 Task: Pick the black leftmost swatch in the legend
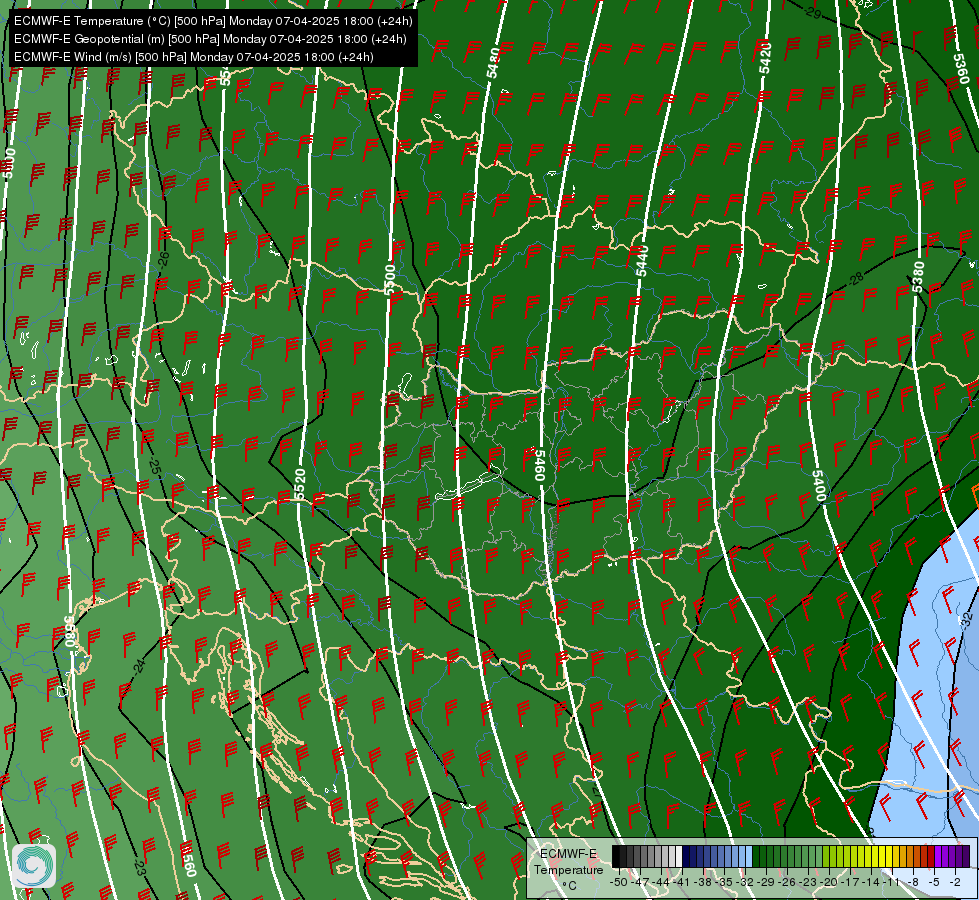pos(616,857)
